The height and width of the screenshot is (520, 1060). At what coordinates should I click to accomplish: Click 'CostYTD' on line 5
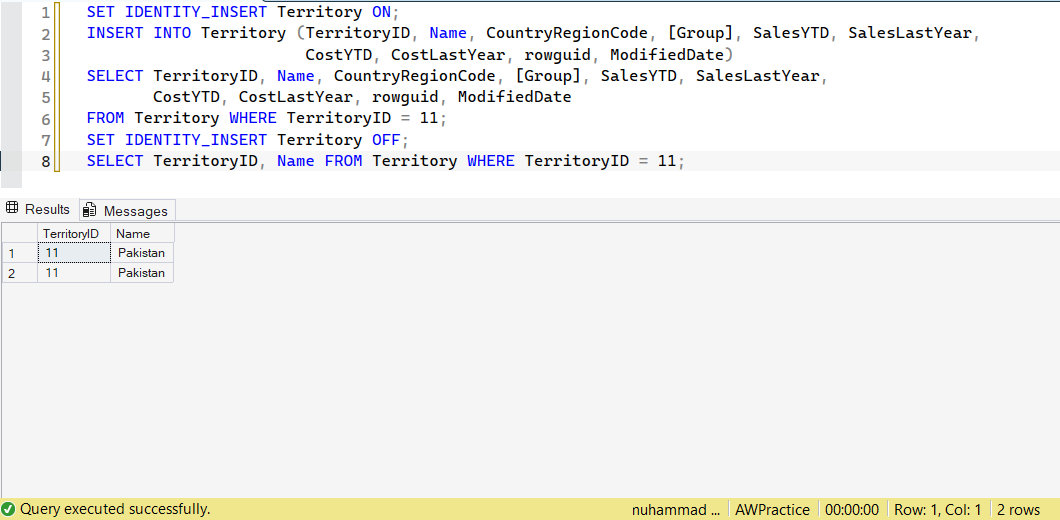point(187,97)
